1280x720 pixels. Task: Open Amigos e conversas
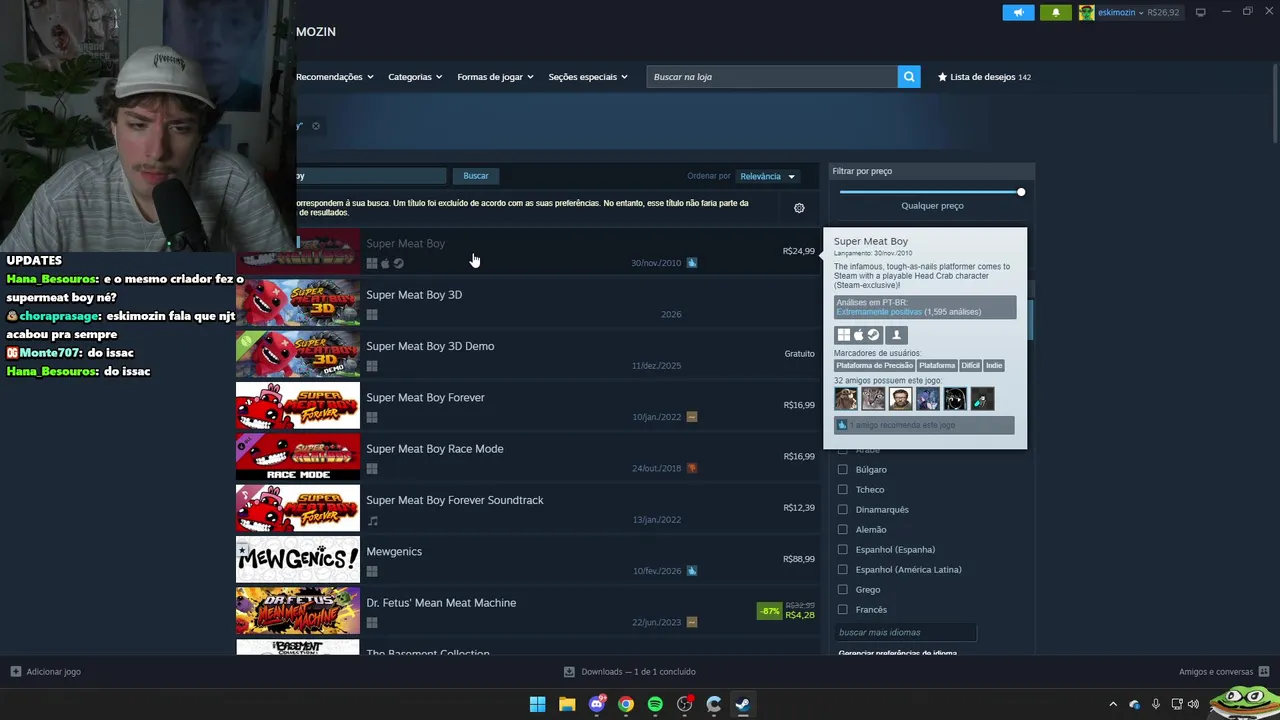(1215, 672)
